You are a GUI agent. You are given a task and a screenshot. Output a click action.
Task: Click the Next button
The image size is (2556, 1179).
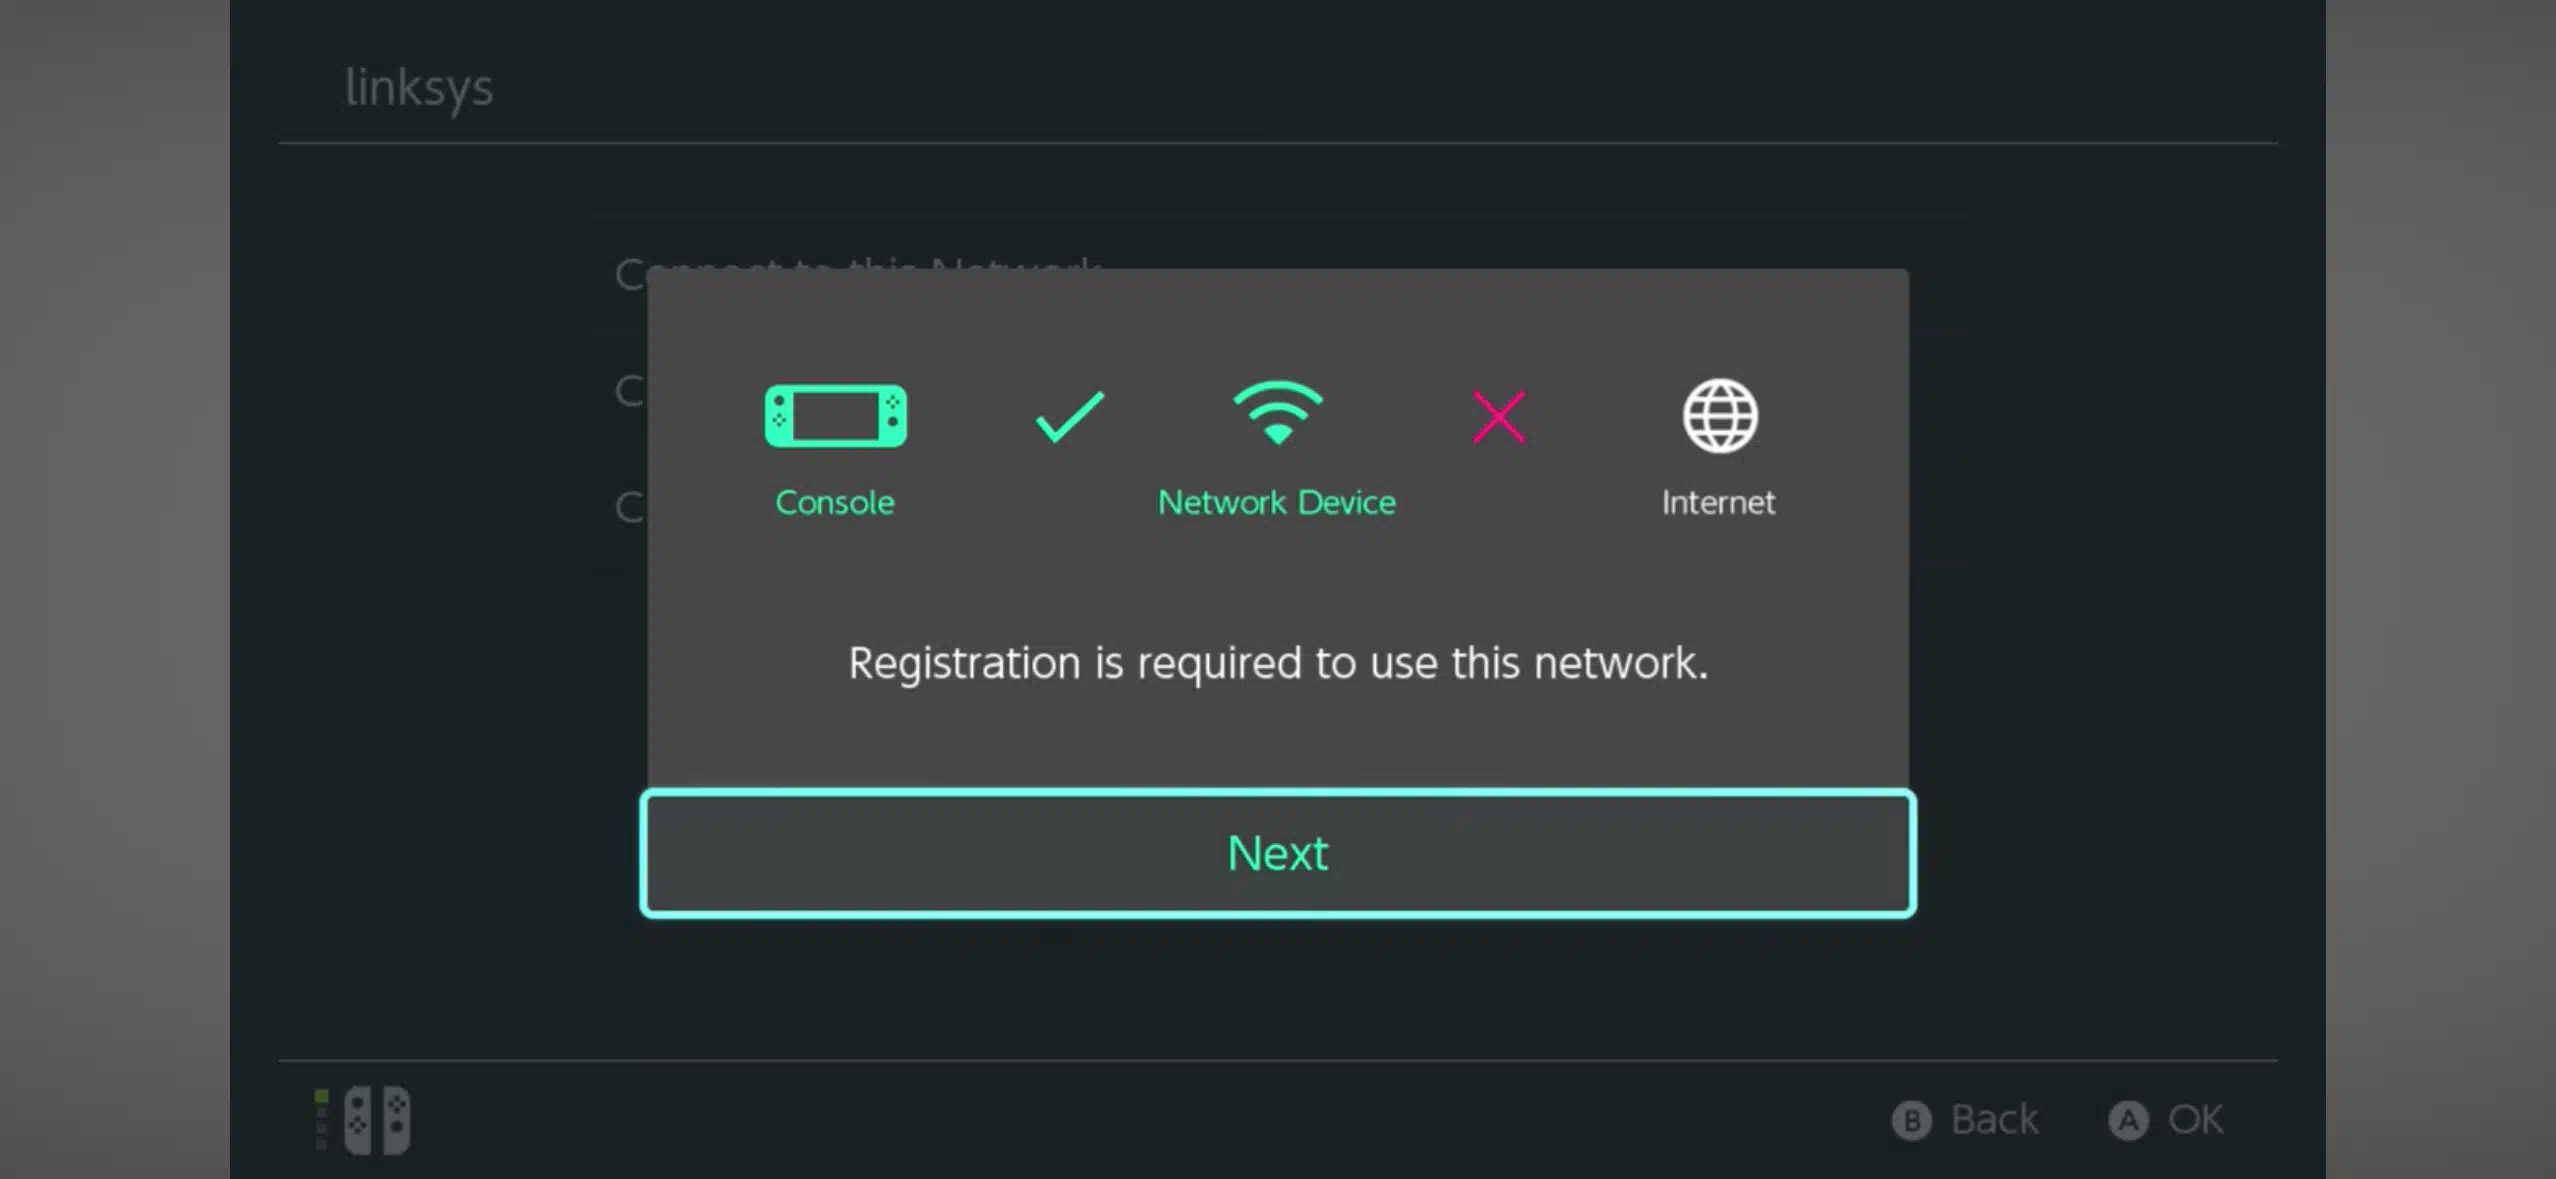point(1278,853)
